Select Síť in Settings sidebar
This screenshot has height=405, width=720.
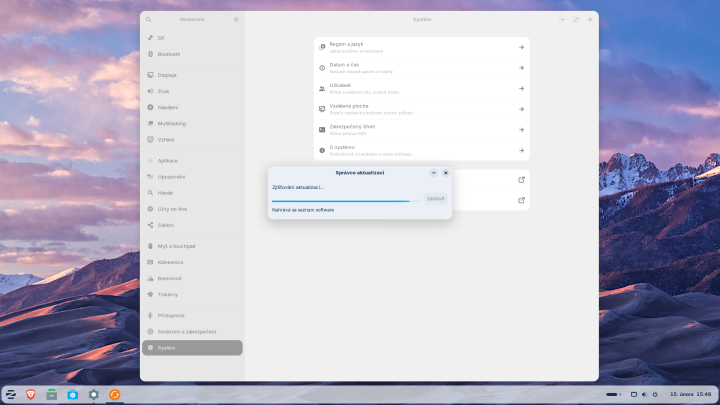click(192, 38)
